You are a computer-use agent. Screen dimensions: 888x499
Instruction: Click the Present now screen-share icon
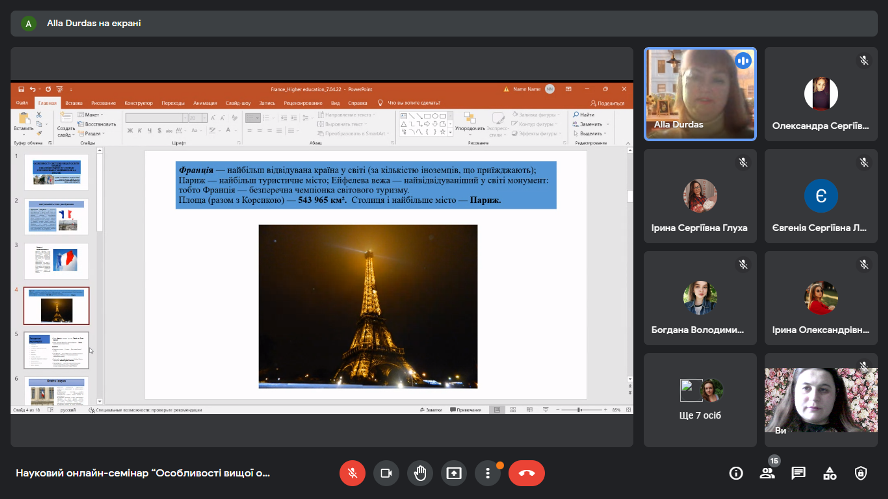[x=453, y=473]
